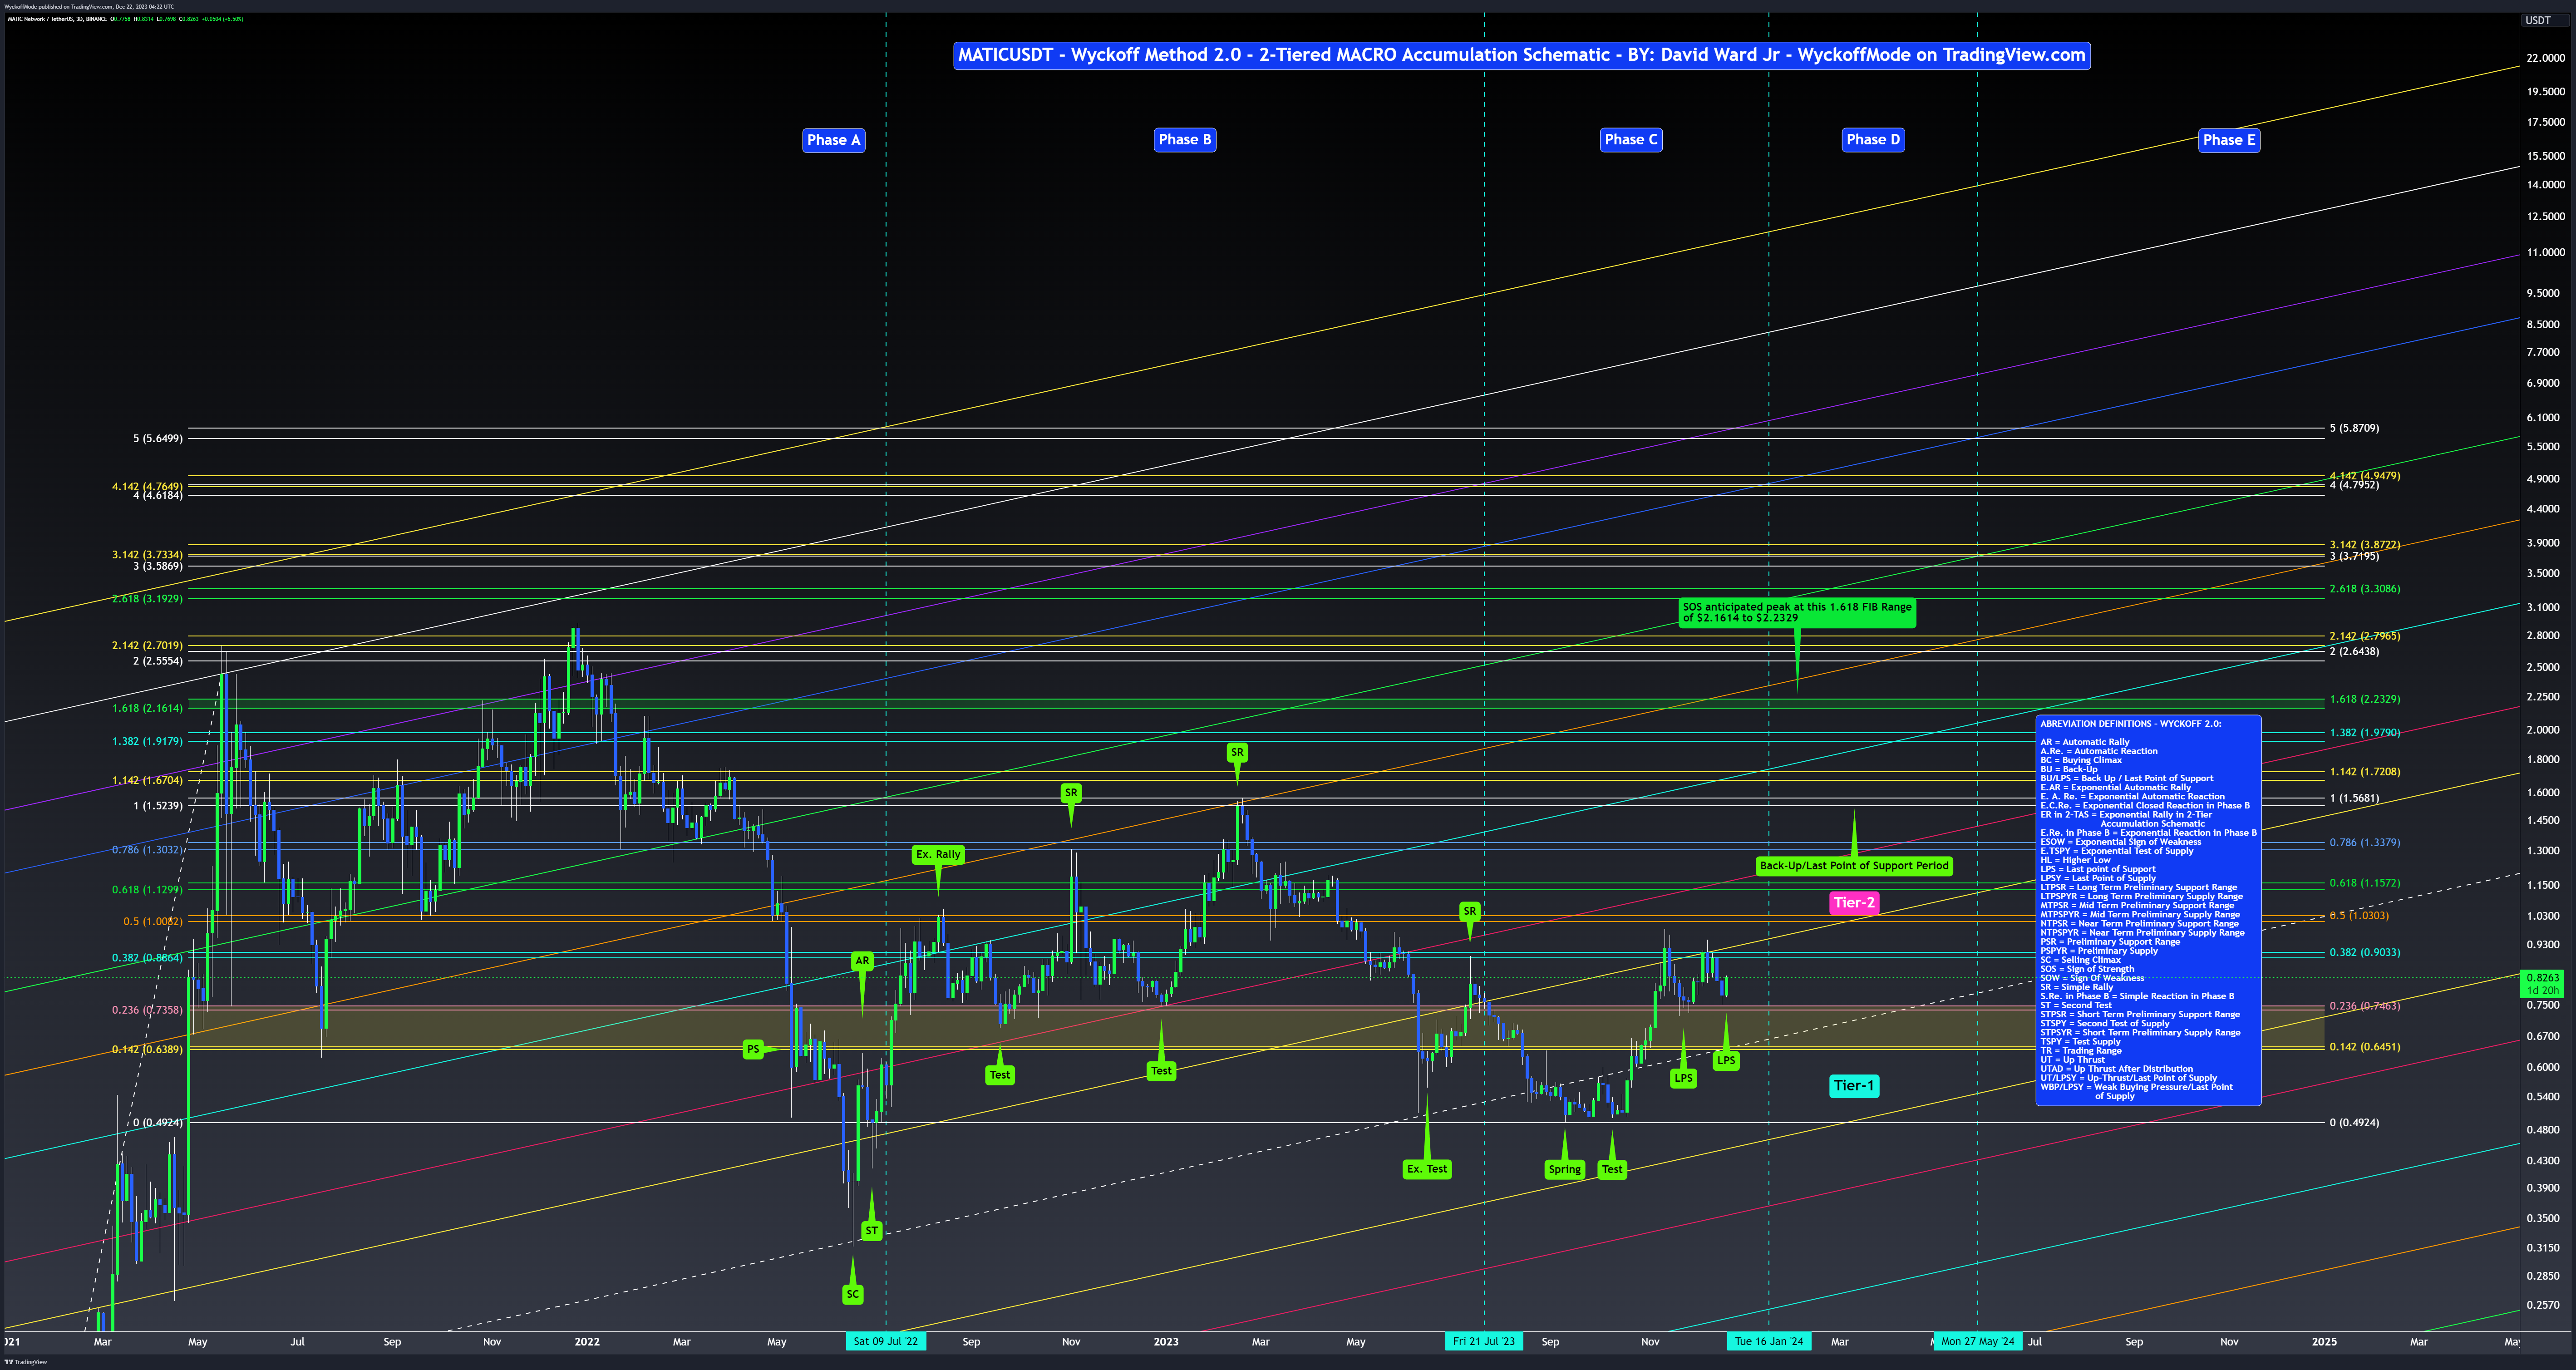
Task: Select the AR callout label
Action: pyautogui.click(x=862, y=961)
